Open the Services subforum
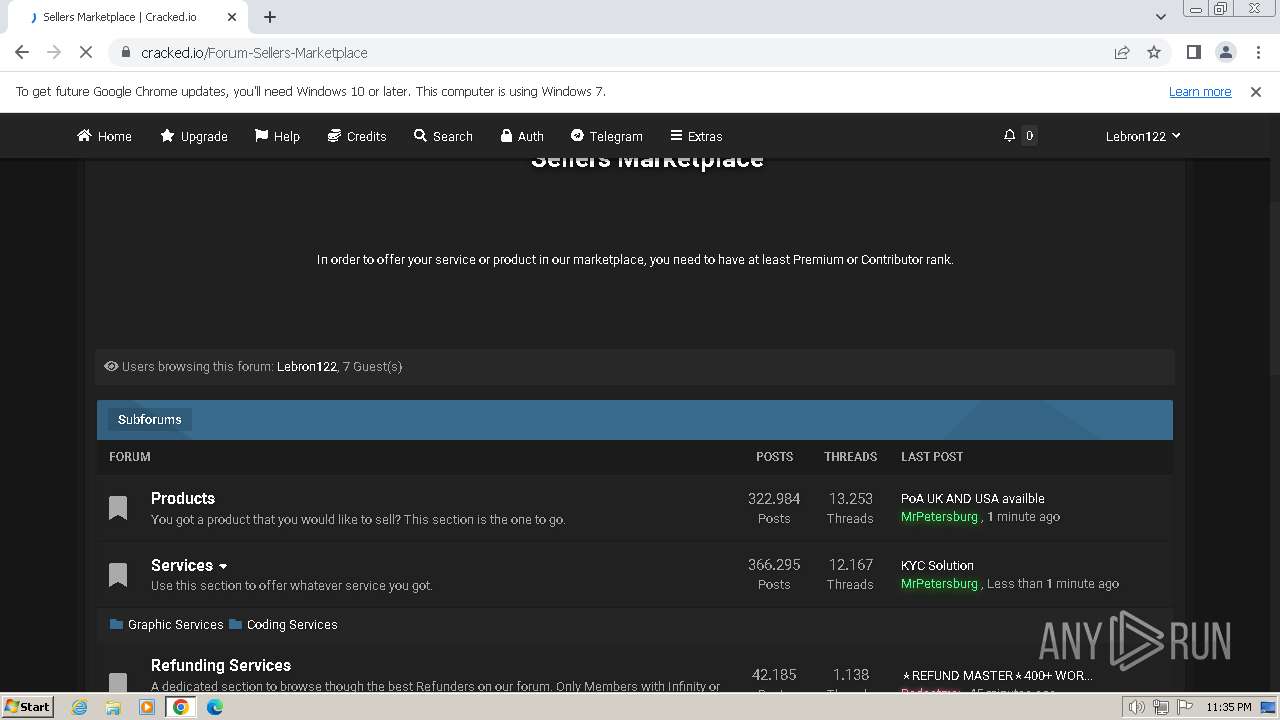 [182, 565]
